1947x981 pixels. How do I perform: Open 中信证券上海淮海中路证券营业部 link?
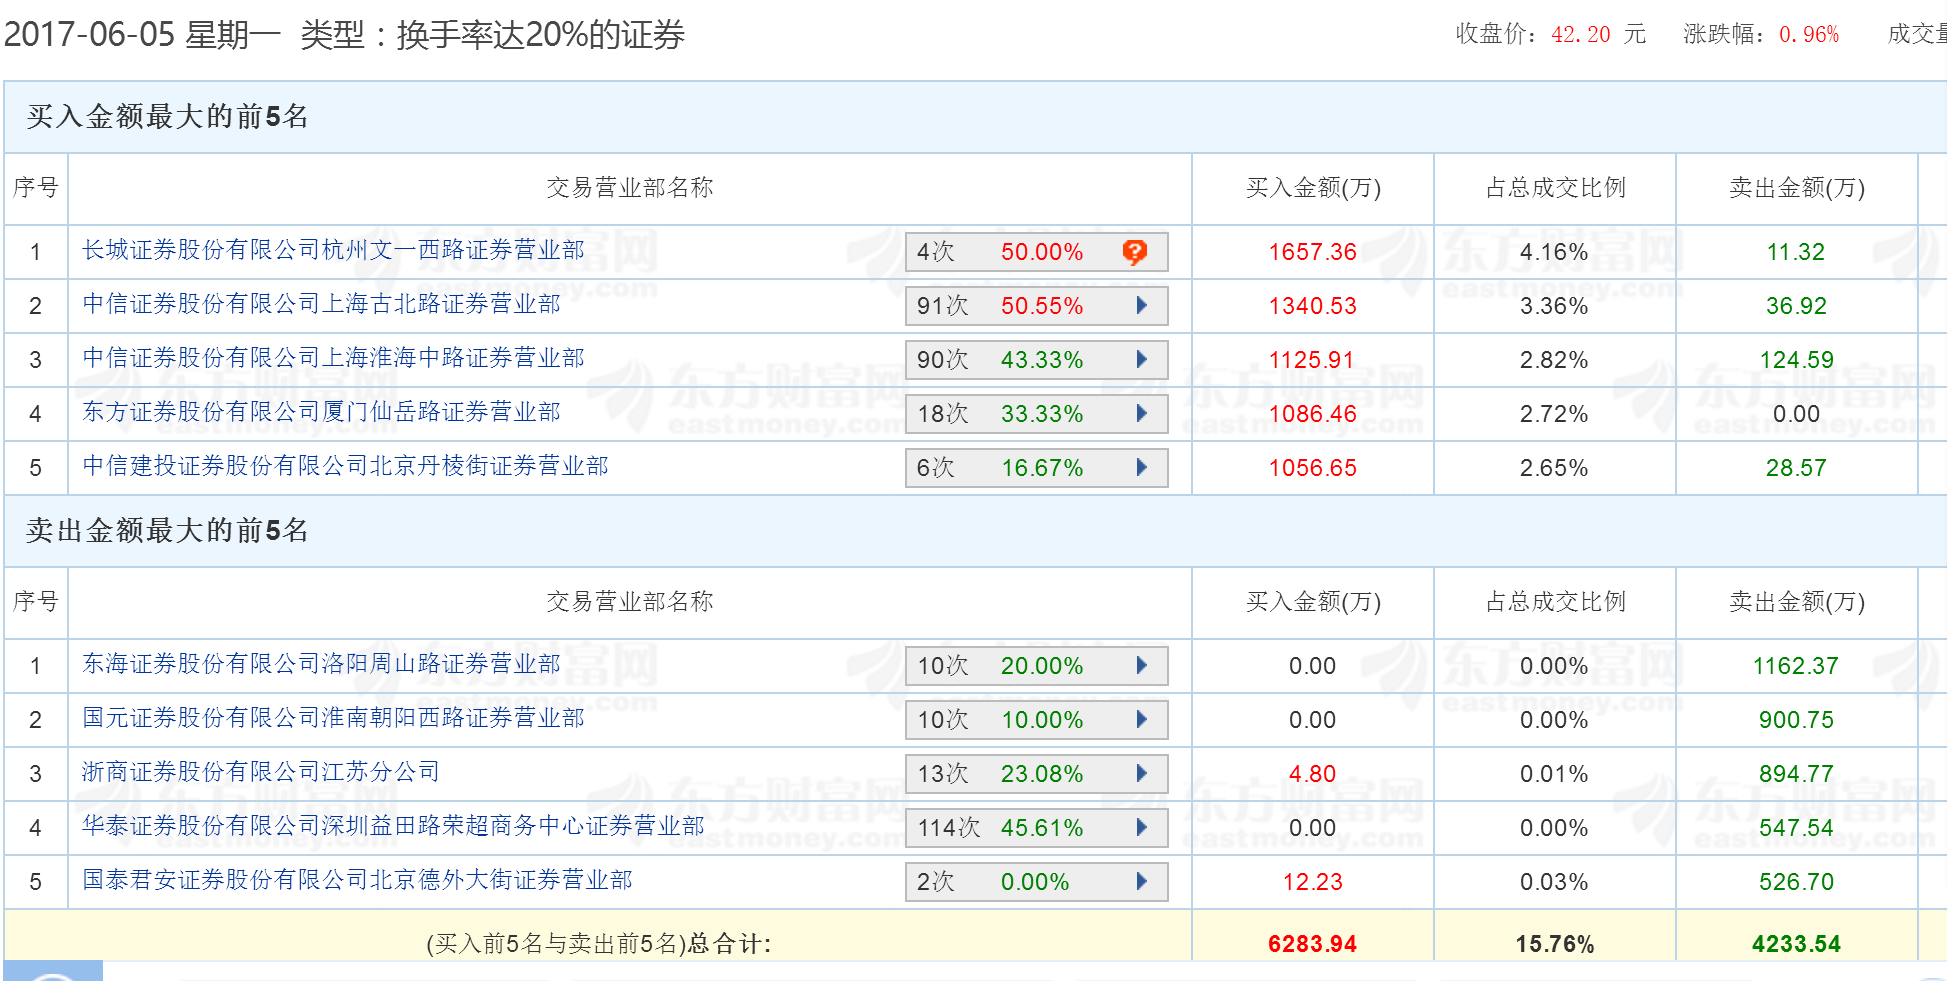tap(333, 358)
